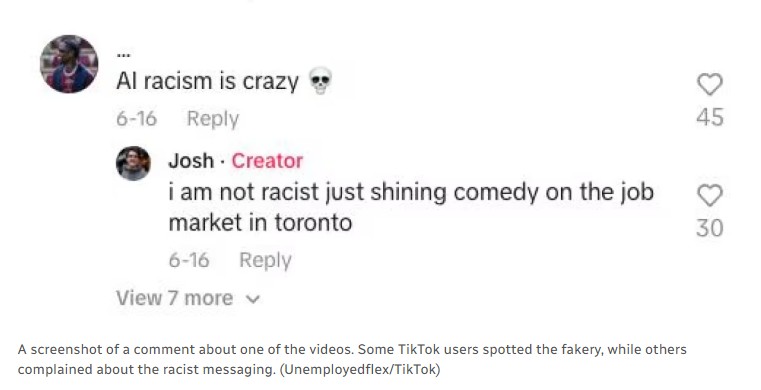Click the Unemployedflex/TikTok credit in caption
761x390 pixels.
[360, 370]
